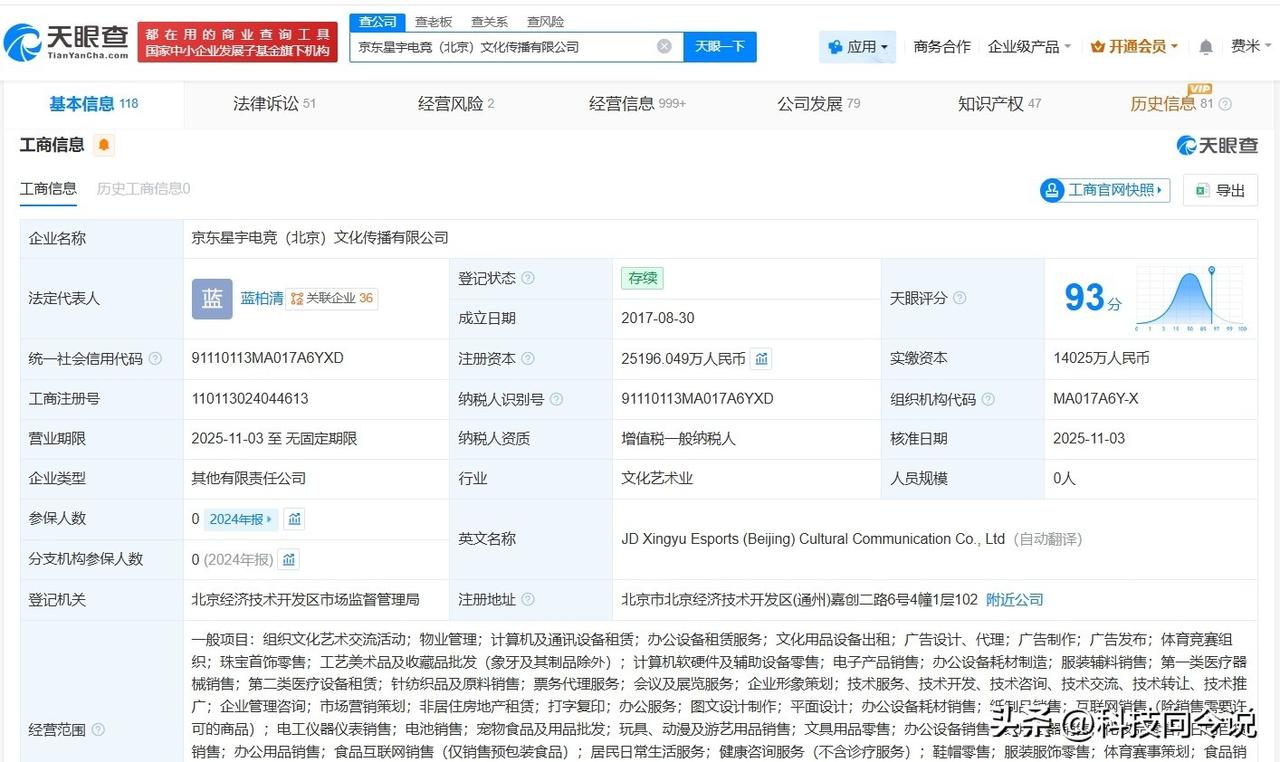
Task: Switch to the 公司发展 tab
Action: 818,104
